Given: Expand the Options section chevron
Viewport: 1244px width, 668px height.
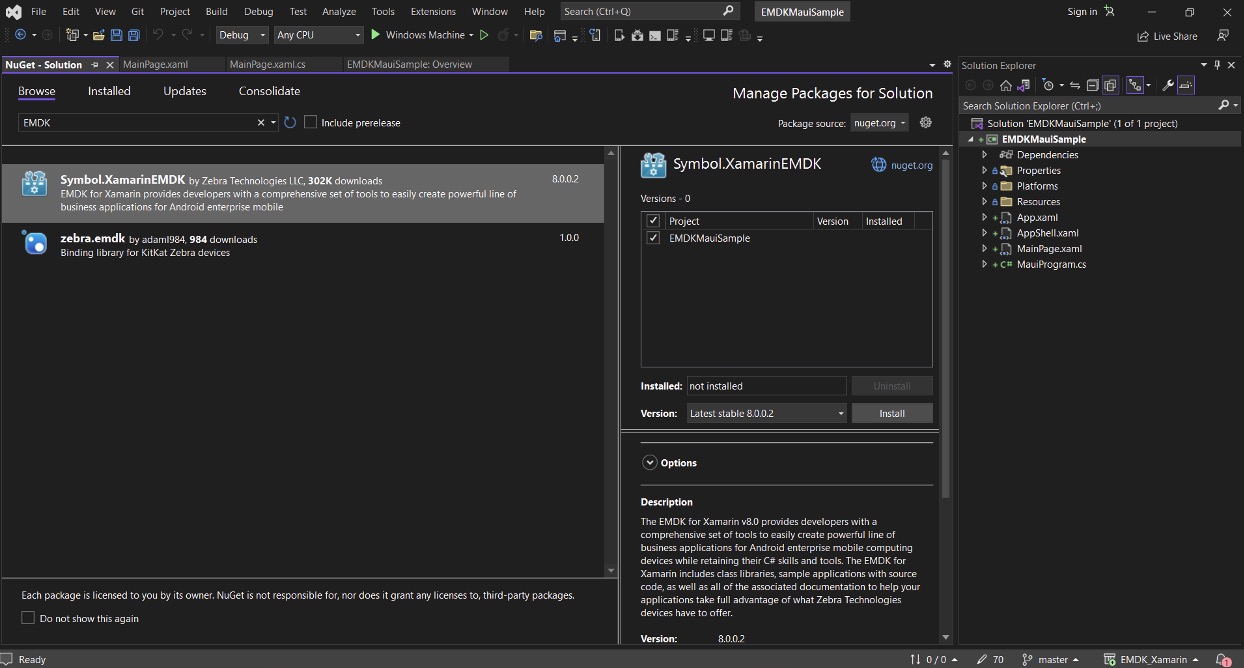Looking at the screenshot, I should (650, 463).
